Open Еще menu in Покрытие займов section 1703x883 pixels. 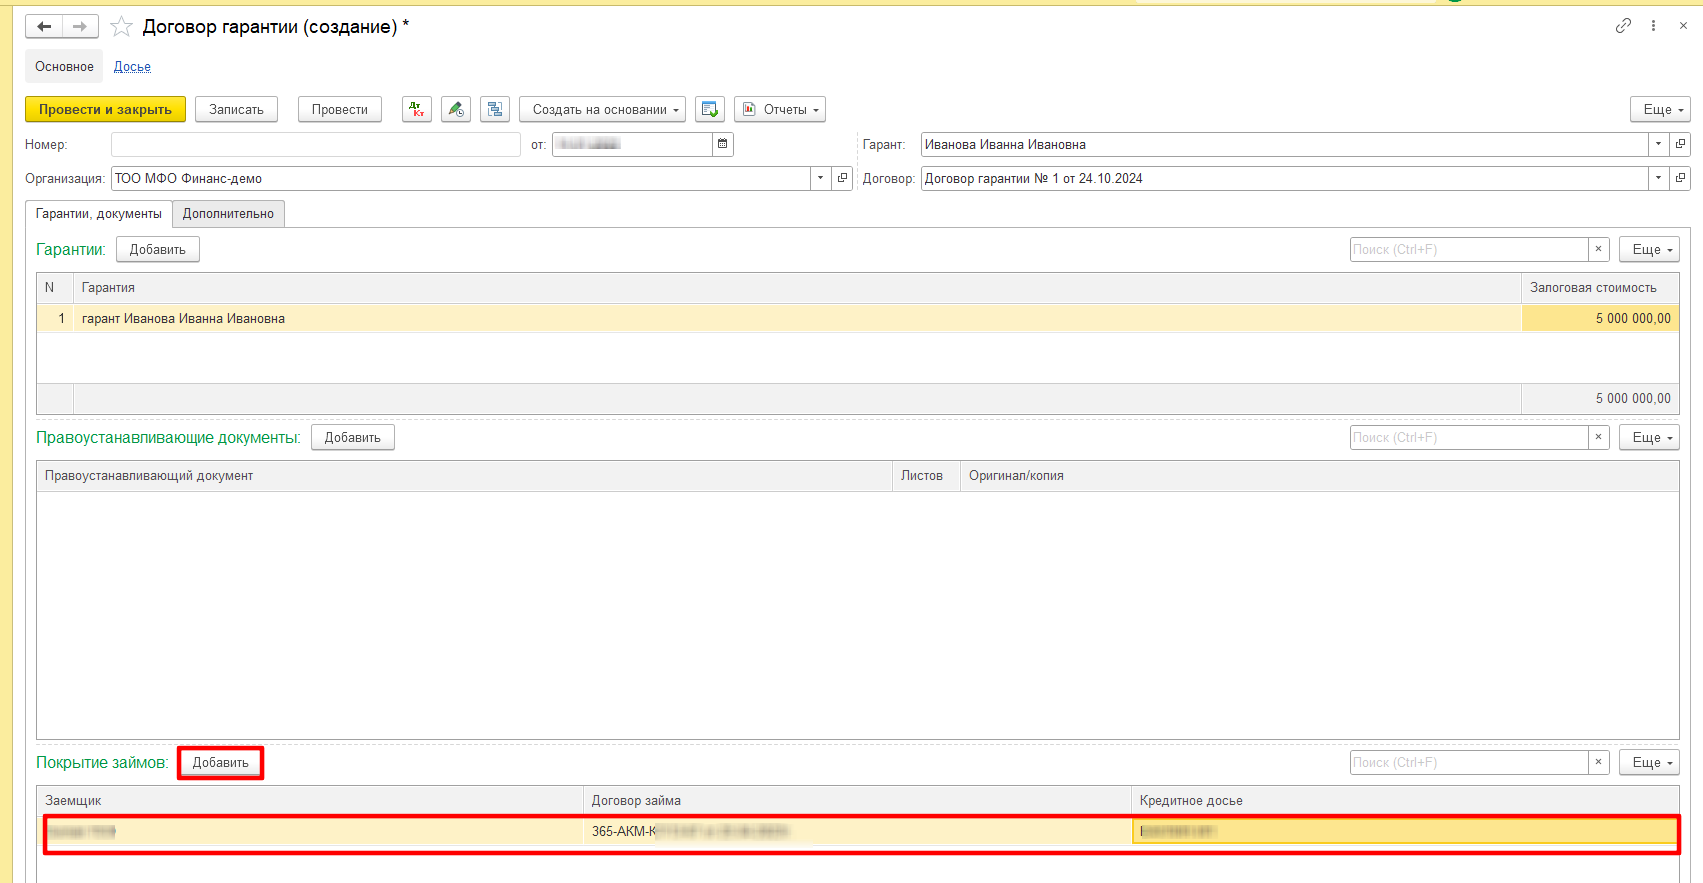1649,762
